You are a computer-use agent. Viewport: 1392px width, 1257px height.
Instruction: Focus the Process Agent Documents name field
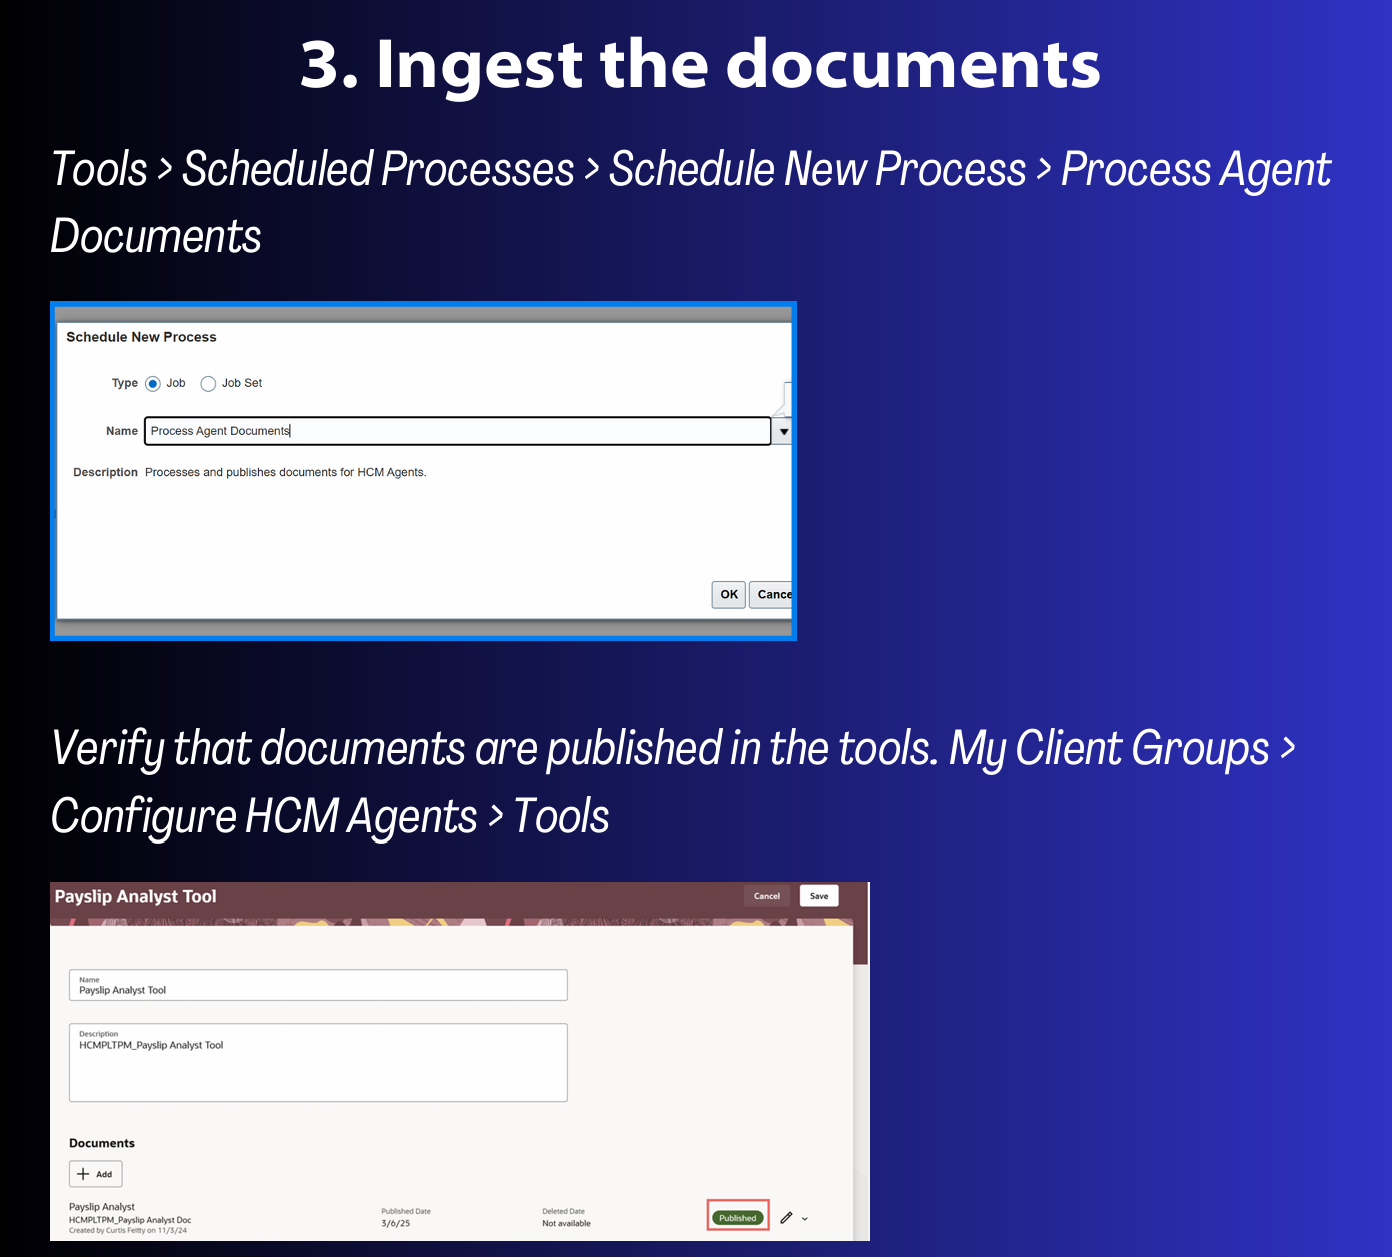tap(457, 431)
